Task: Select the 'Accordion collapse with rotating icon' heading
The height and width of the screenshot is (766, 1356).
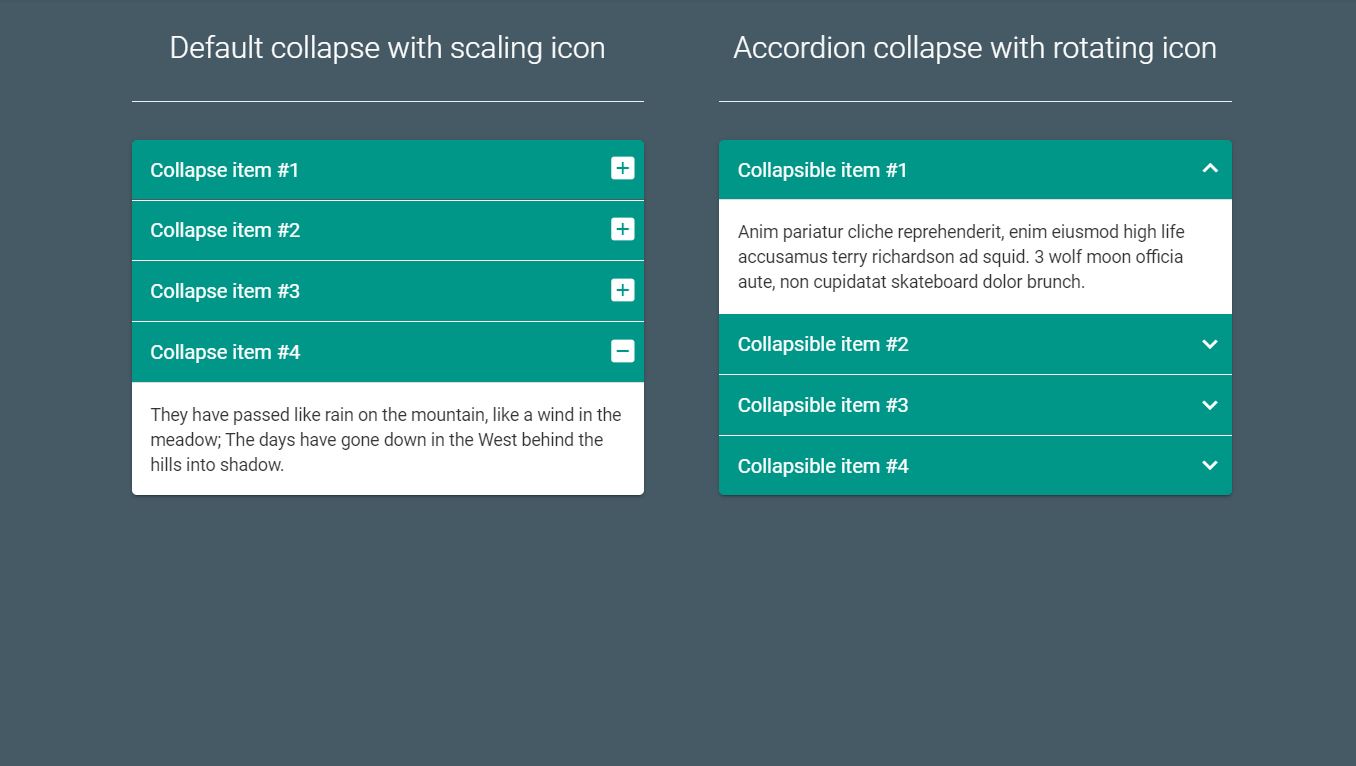Action: click(x=975, y=47)
